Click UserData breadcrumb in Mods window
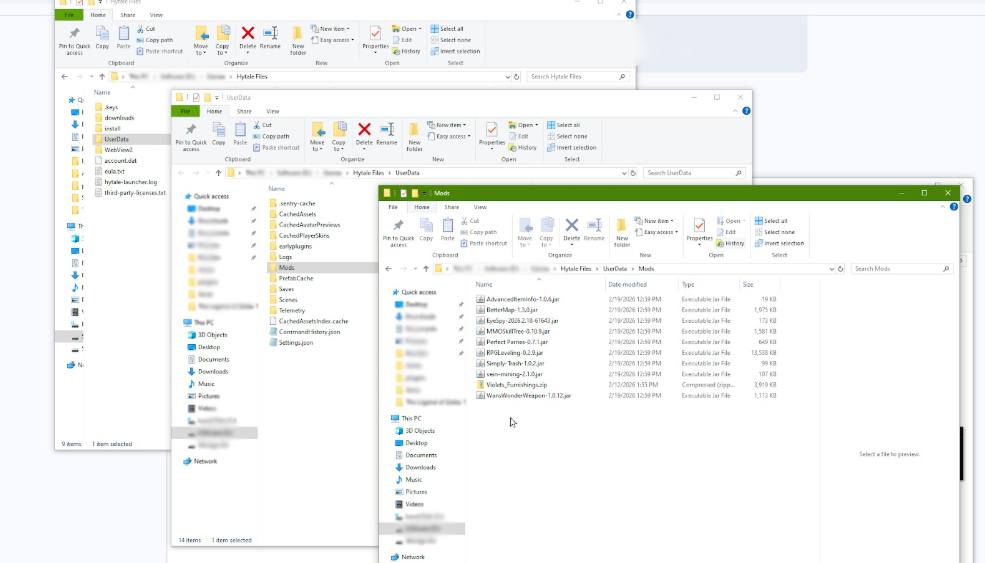 (x=615, y=269)
